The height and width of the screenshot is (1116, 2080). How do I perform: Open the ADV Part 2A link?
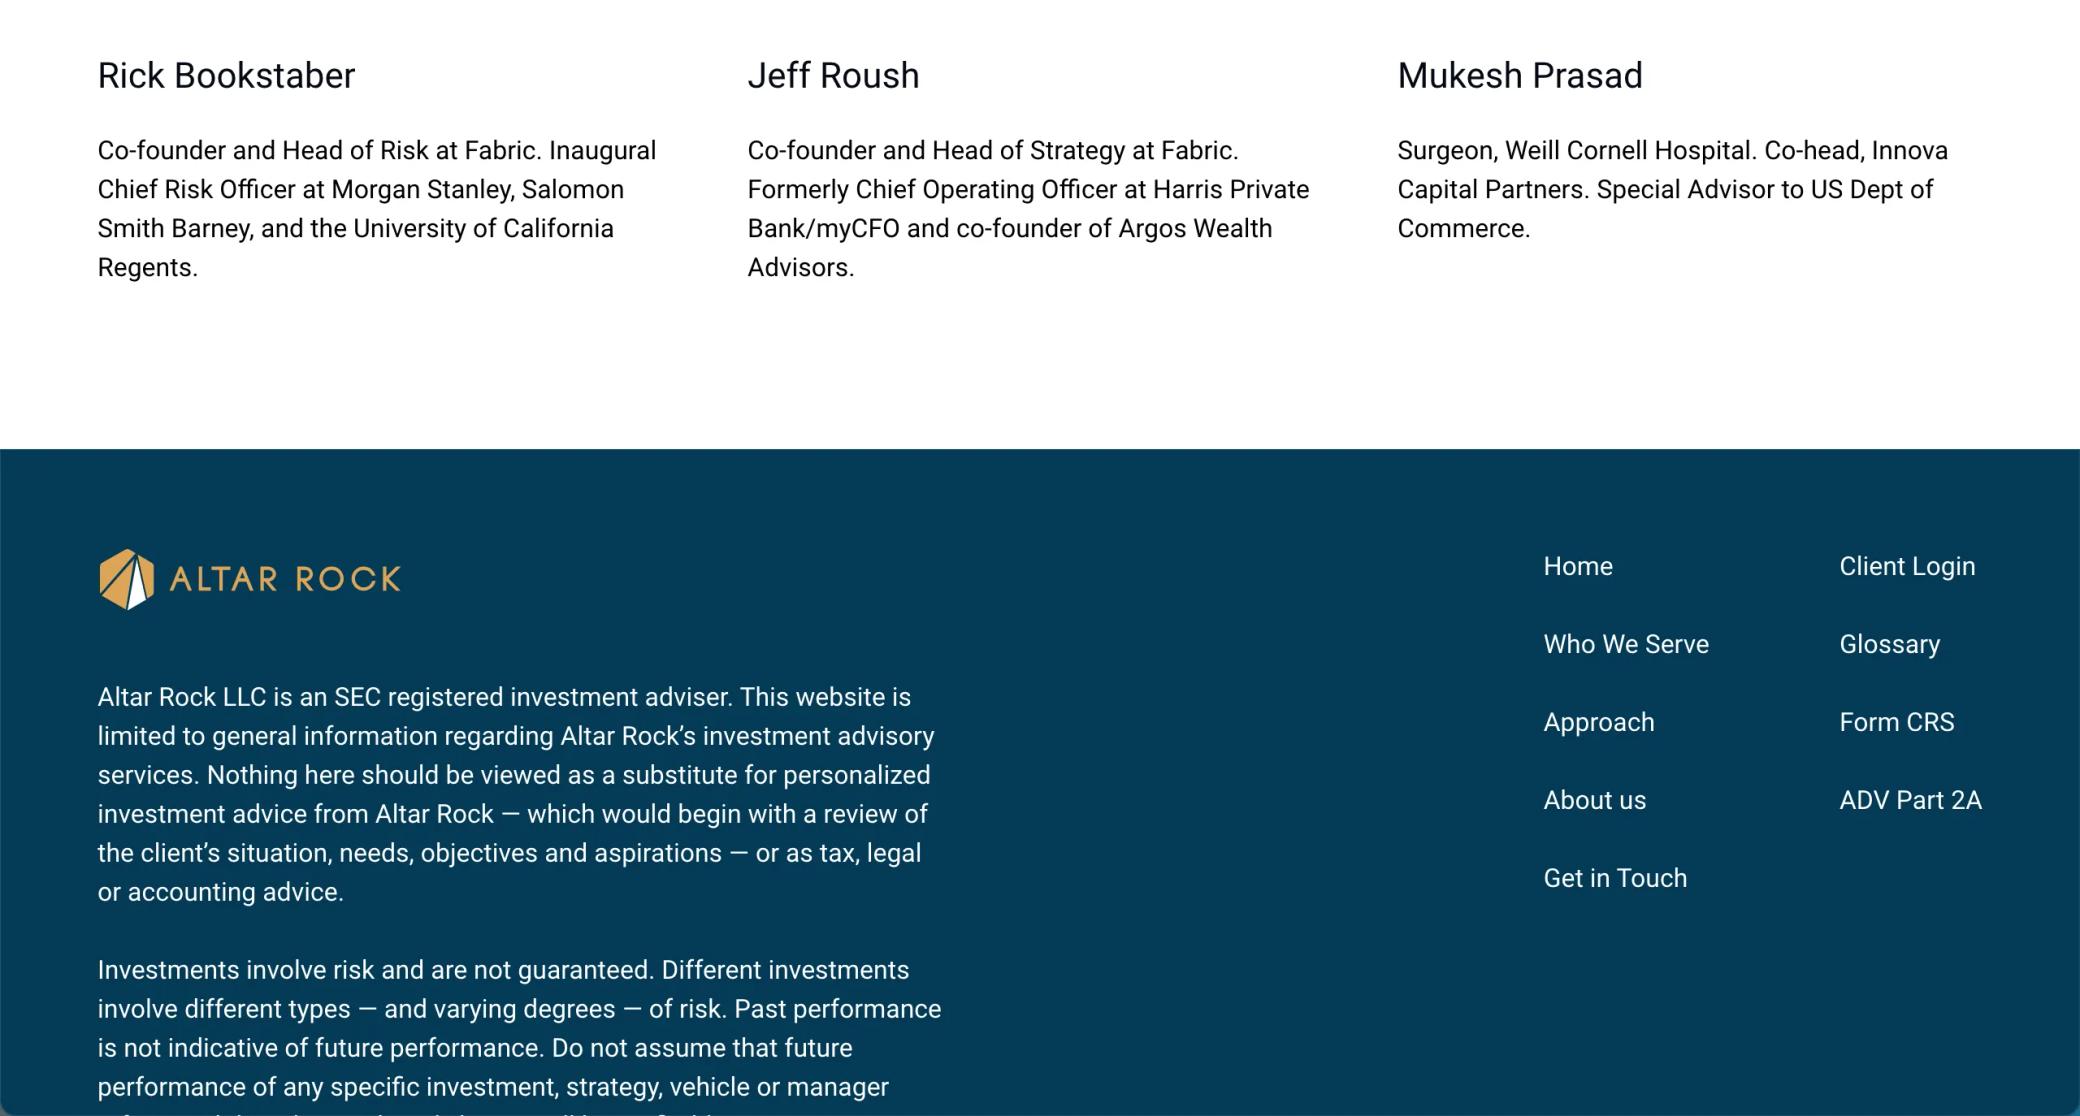tap(1910, 800)
